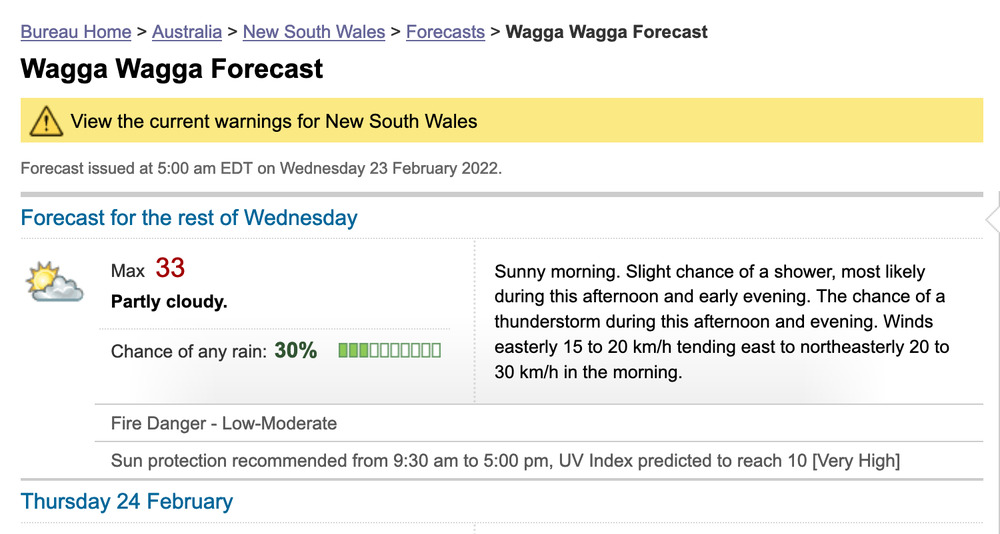Screen dimensions: 1000x534
Task: Navigate to the Forecasts breadcrumb link
Action: tap(445, 32)
